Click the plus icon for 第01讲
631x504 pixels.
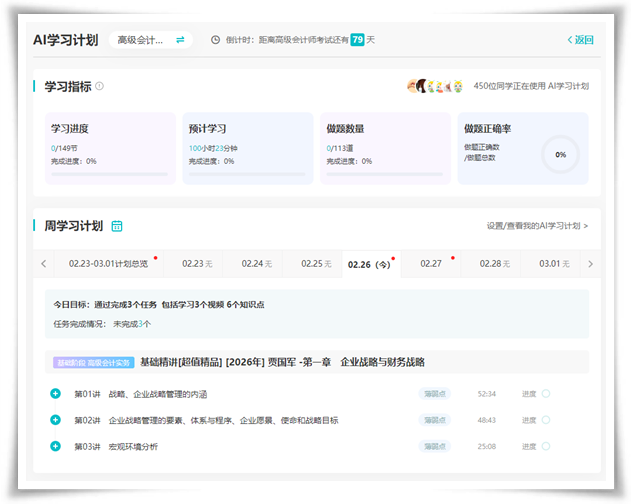[x=56, y=393]
